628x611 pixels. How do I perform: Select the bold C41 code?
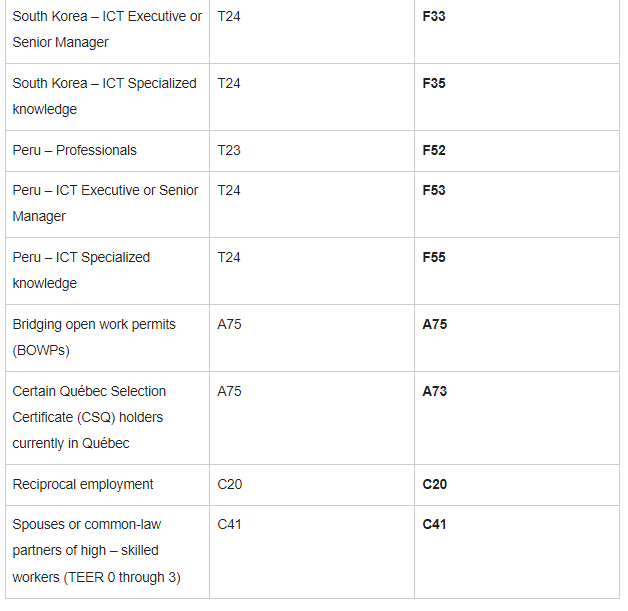[435, 525]
